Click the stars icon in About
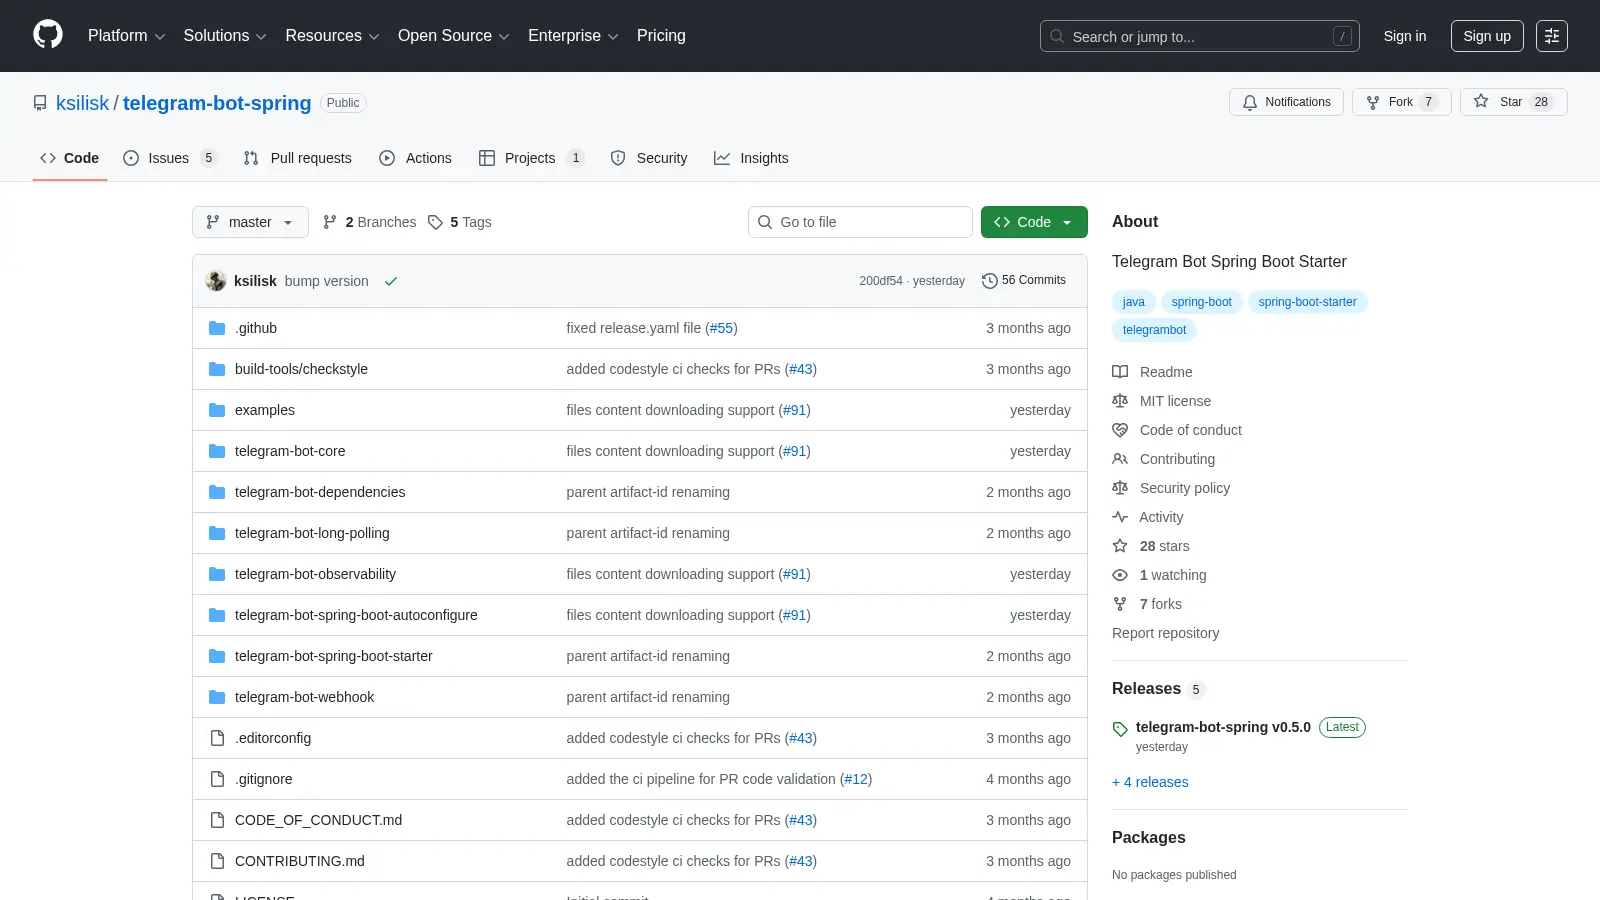 tap(1120, 546)
